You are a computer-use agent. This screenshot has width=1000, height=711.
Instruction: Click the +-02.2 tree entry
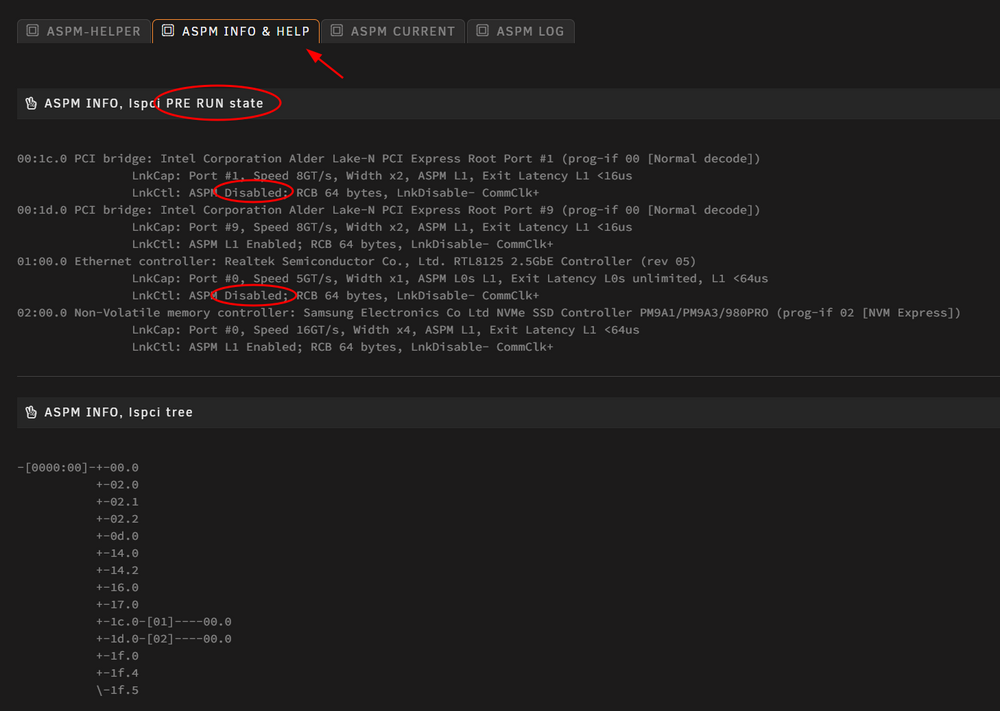(x=117, y=519)
